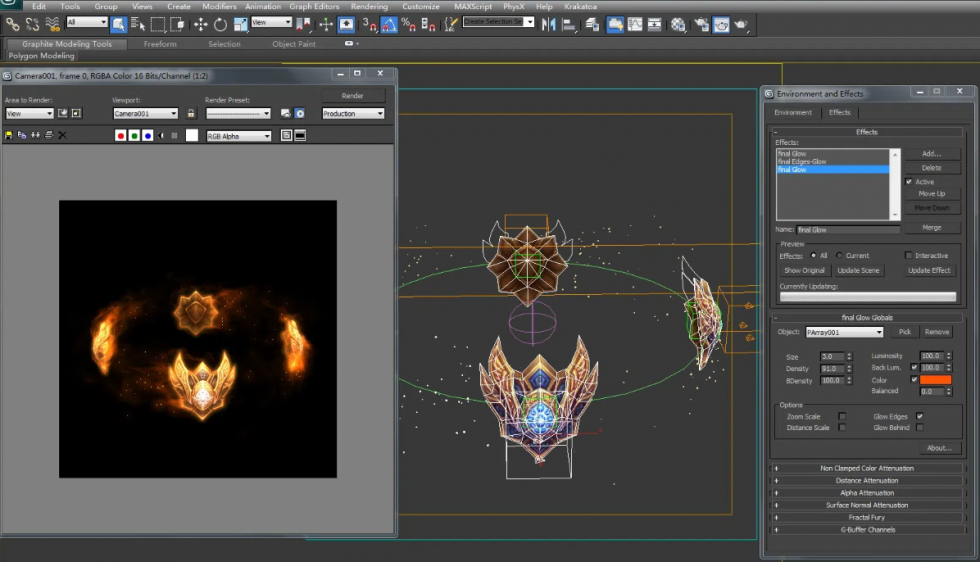Toggle red channel display

tap(121, 136)
